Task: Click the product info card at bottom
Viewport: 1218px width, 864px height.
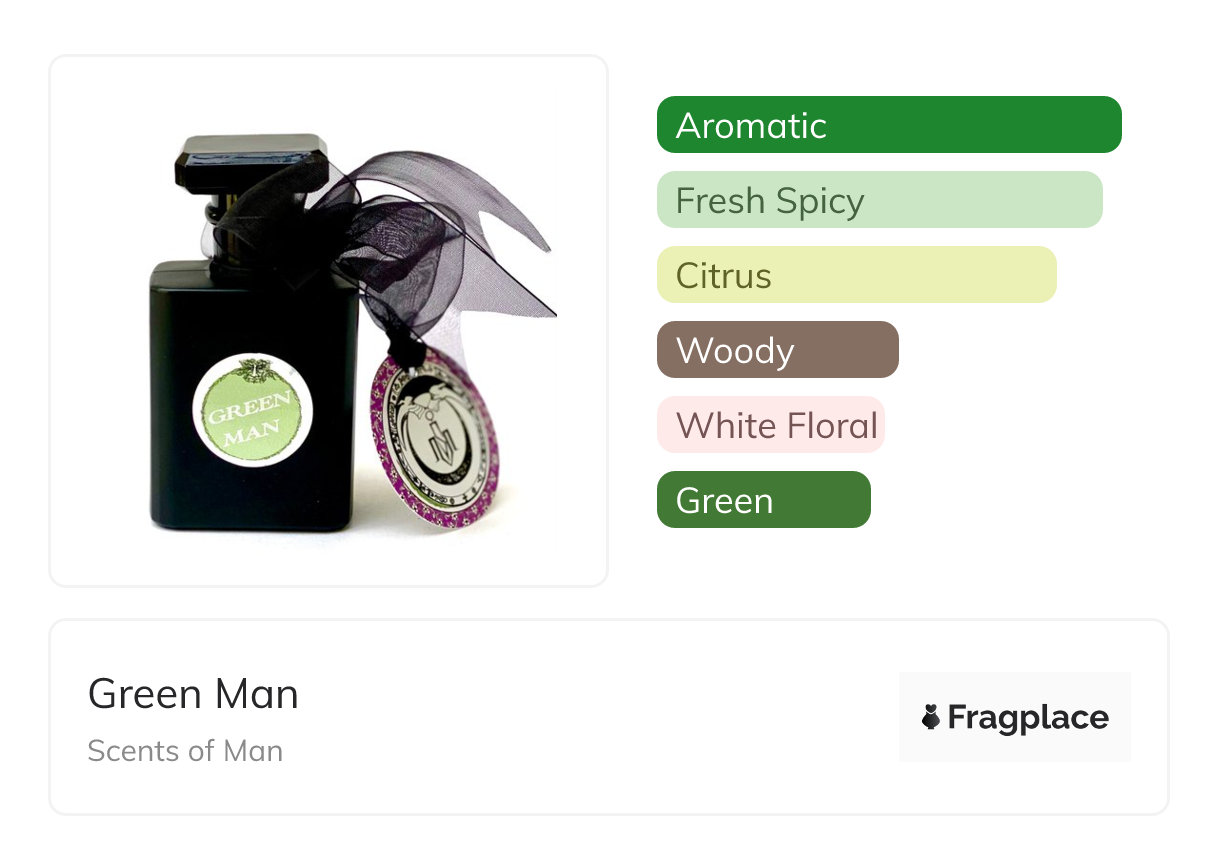Action: 609,717
